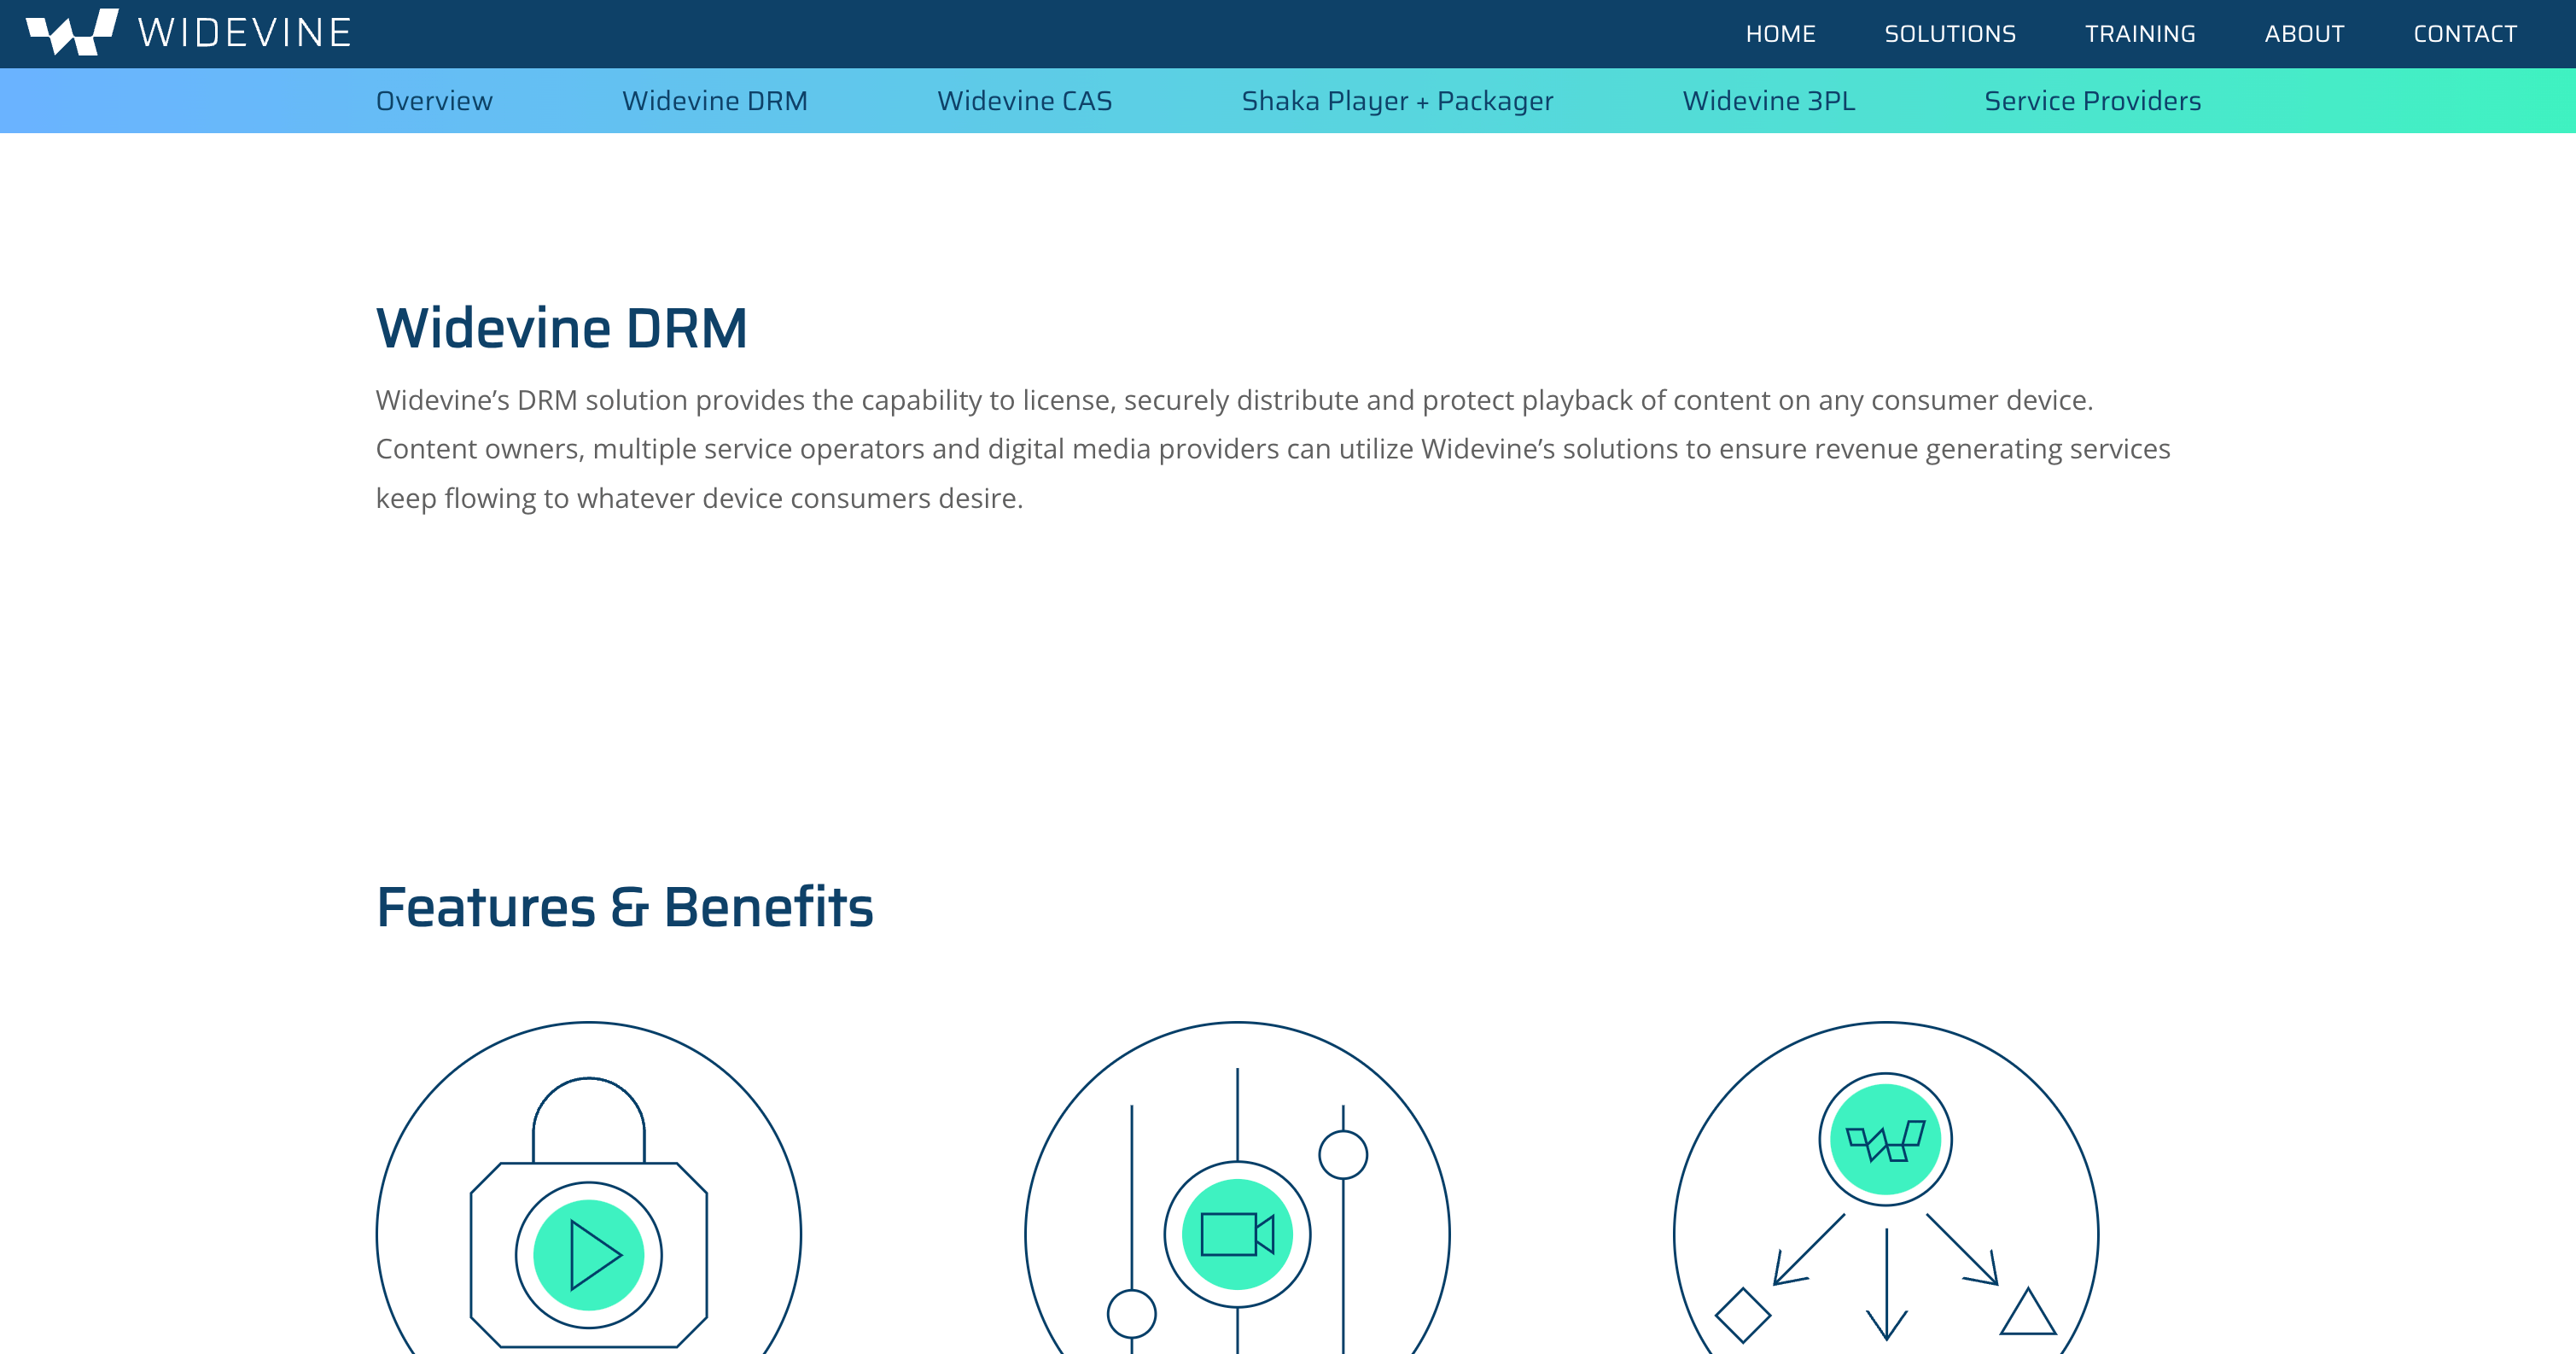Click the WIDEVINE wordmark in header

[x=245, y=33]
